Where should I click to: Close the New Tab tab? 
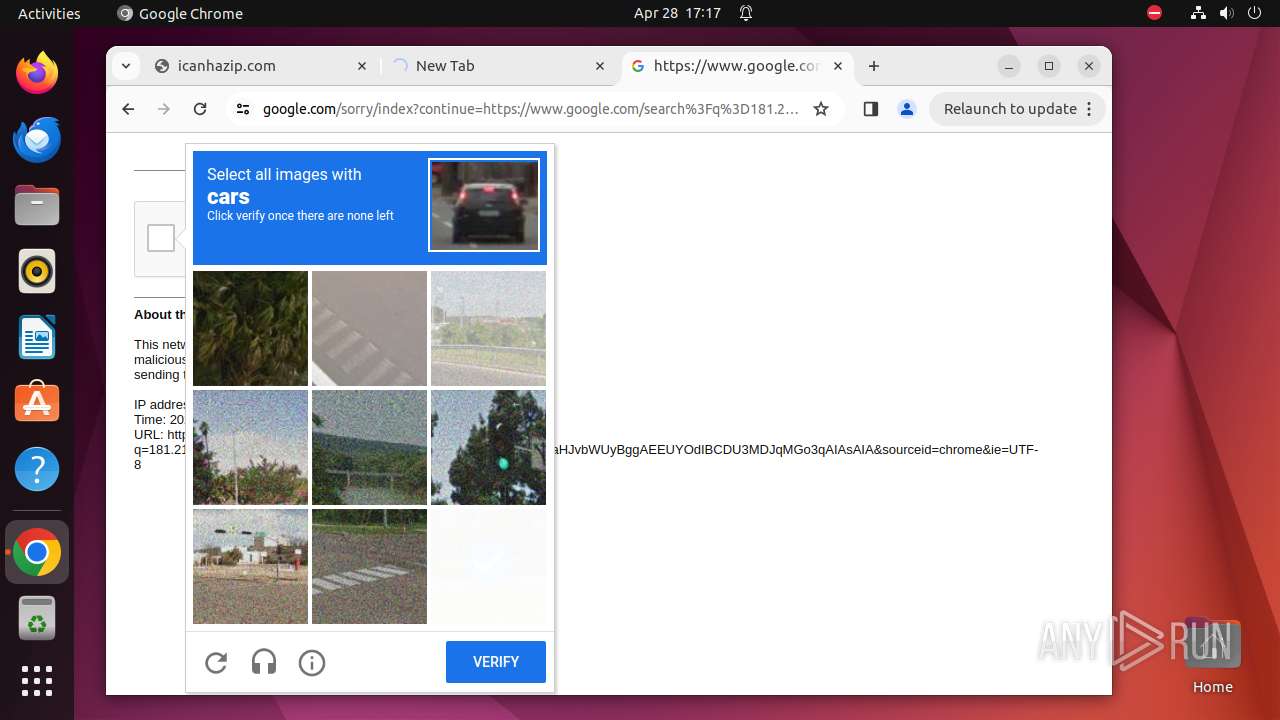(x=600, y=66)
